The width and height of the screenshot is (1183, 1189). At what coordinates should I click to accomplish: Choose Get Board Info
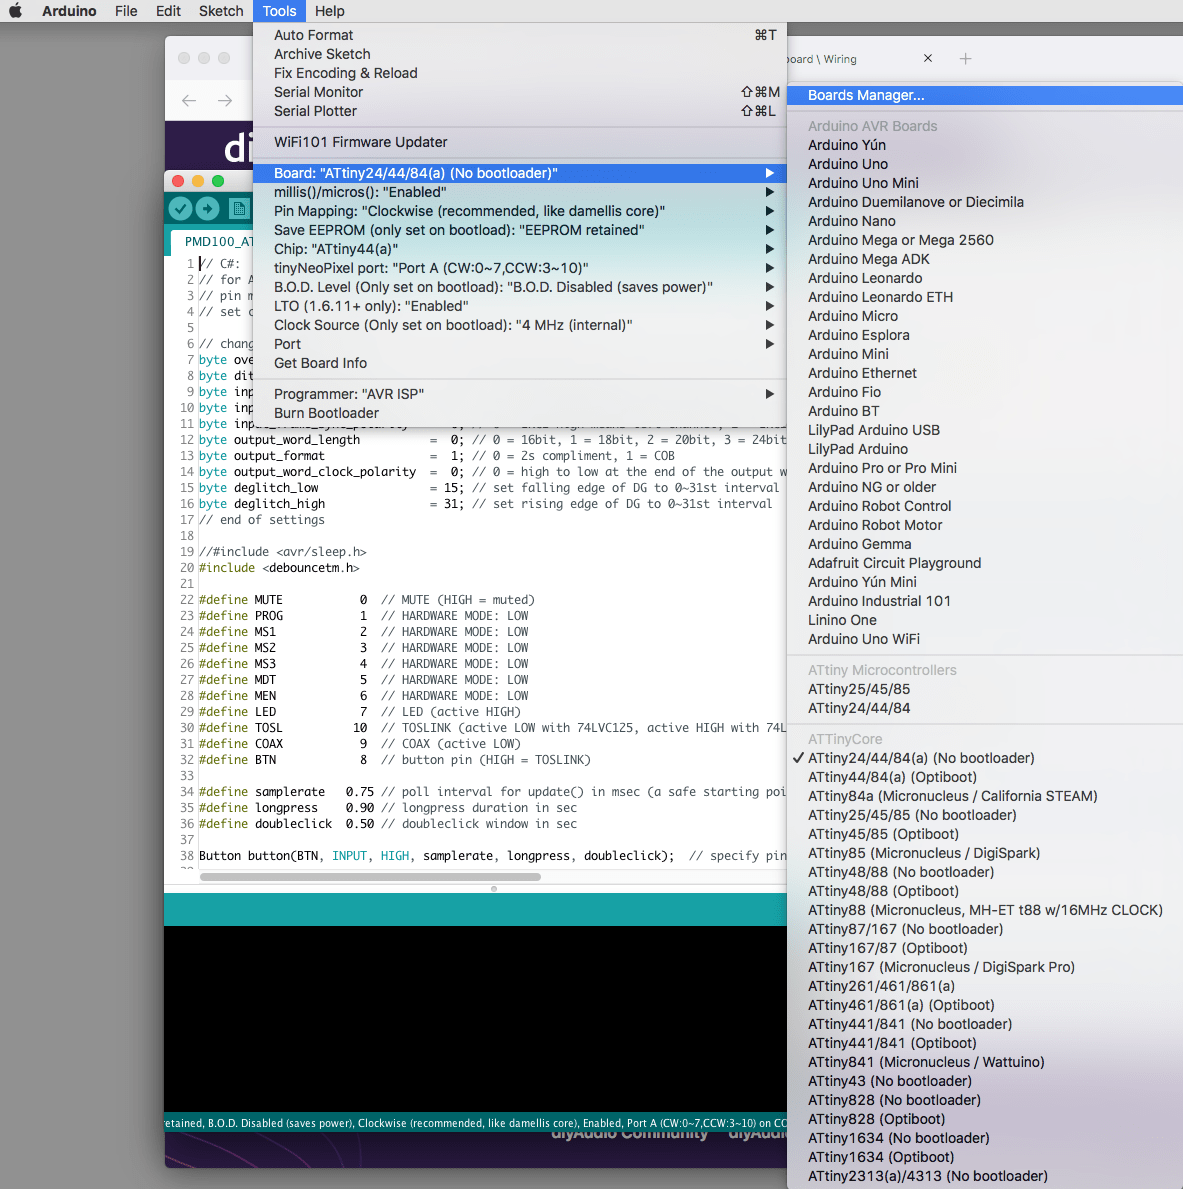(x=519, y=362)
